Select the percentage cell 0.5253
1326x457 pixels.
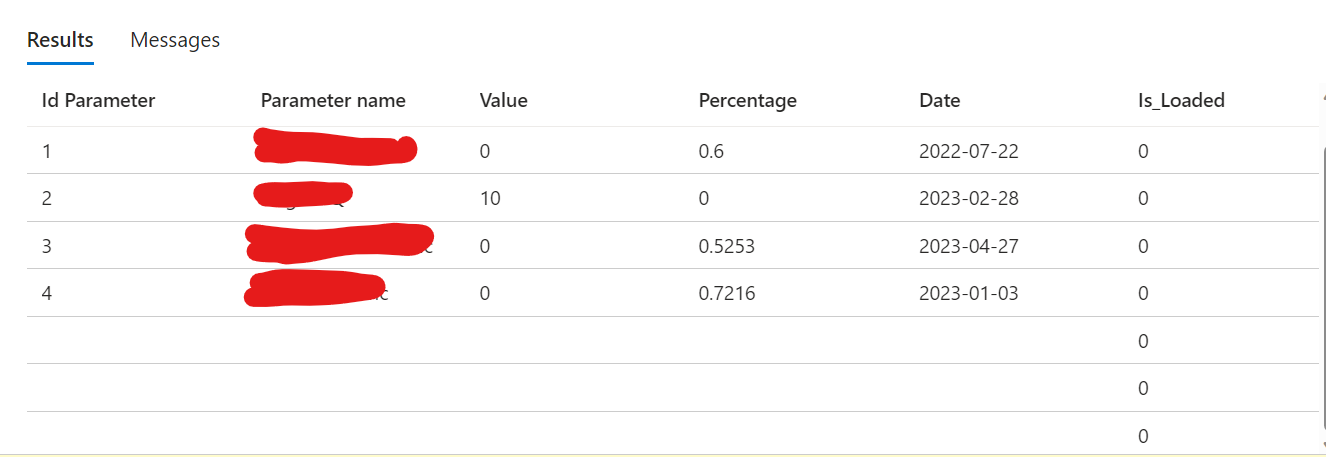(726, 246)
